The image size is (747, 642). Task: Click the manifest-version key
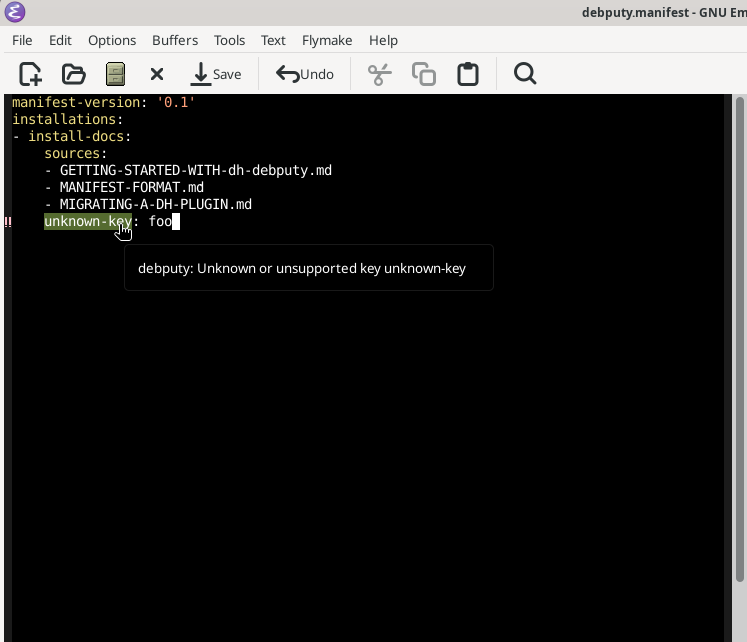coord(76,102)
